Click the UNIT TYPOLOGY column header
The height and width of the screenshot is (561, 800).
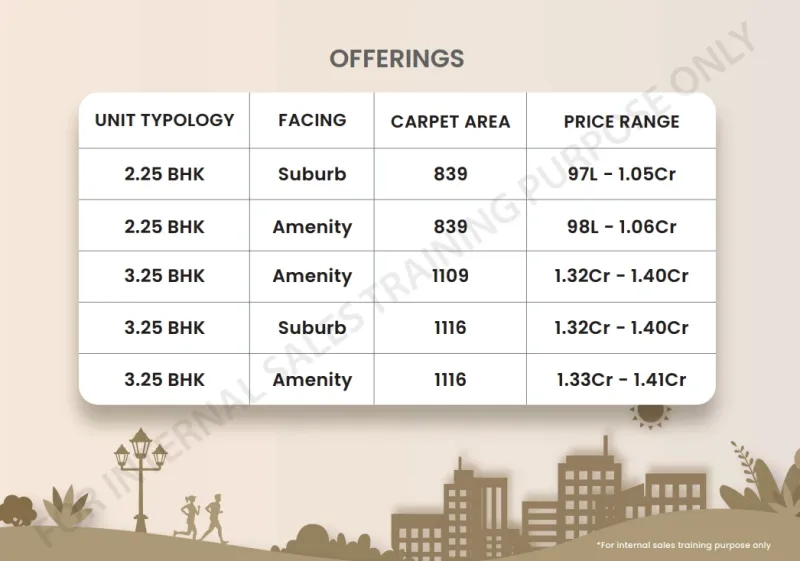coord(164,120)
